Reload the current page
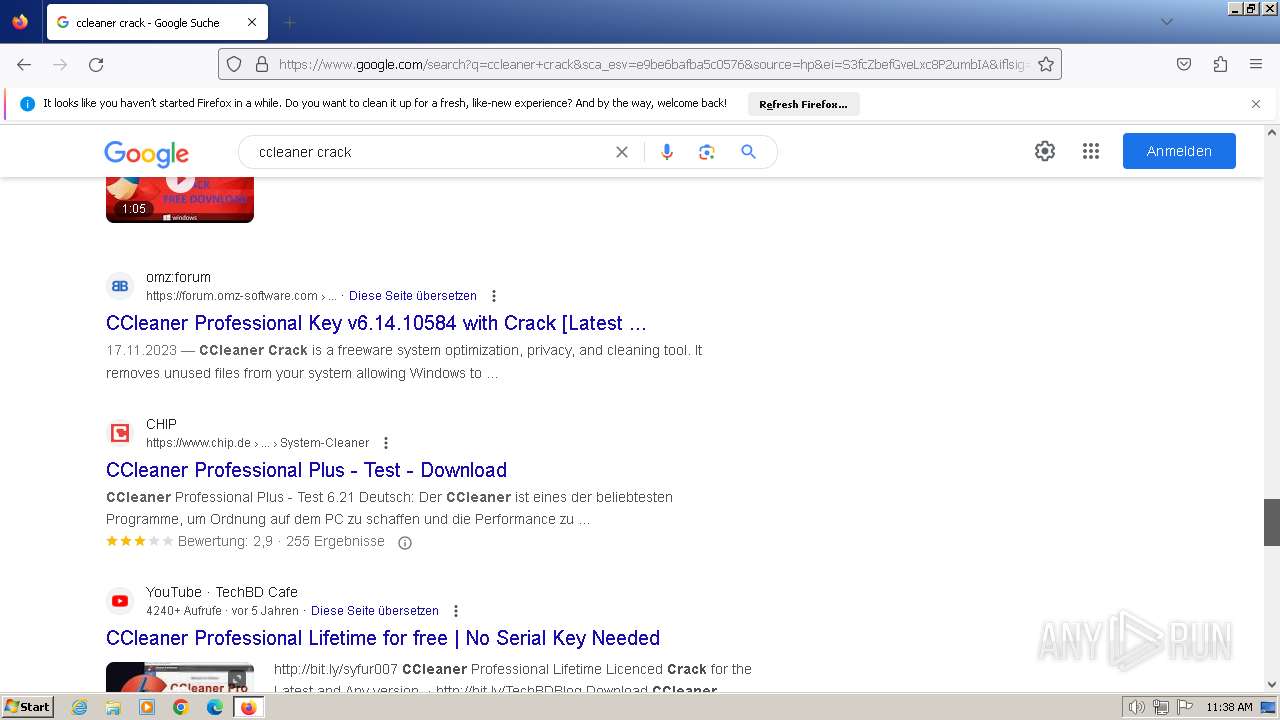 pos(96,64)
